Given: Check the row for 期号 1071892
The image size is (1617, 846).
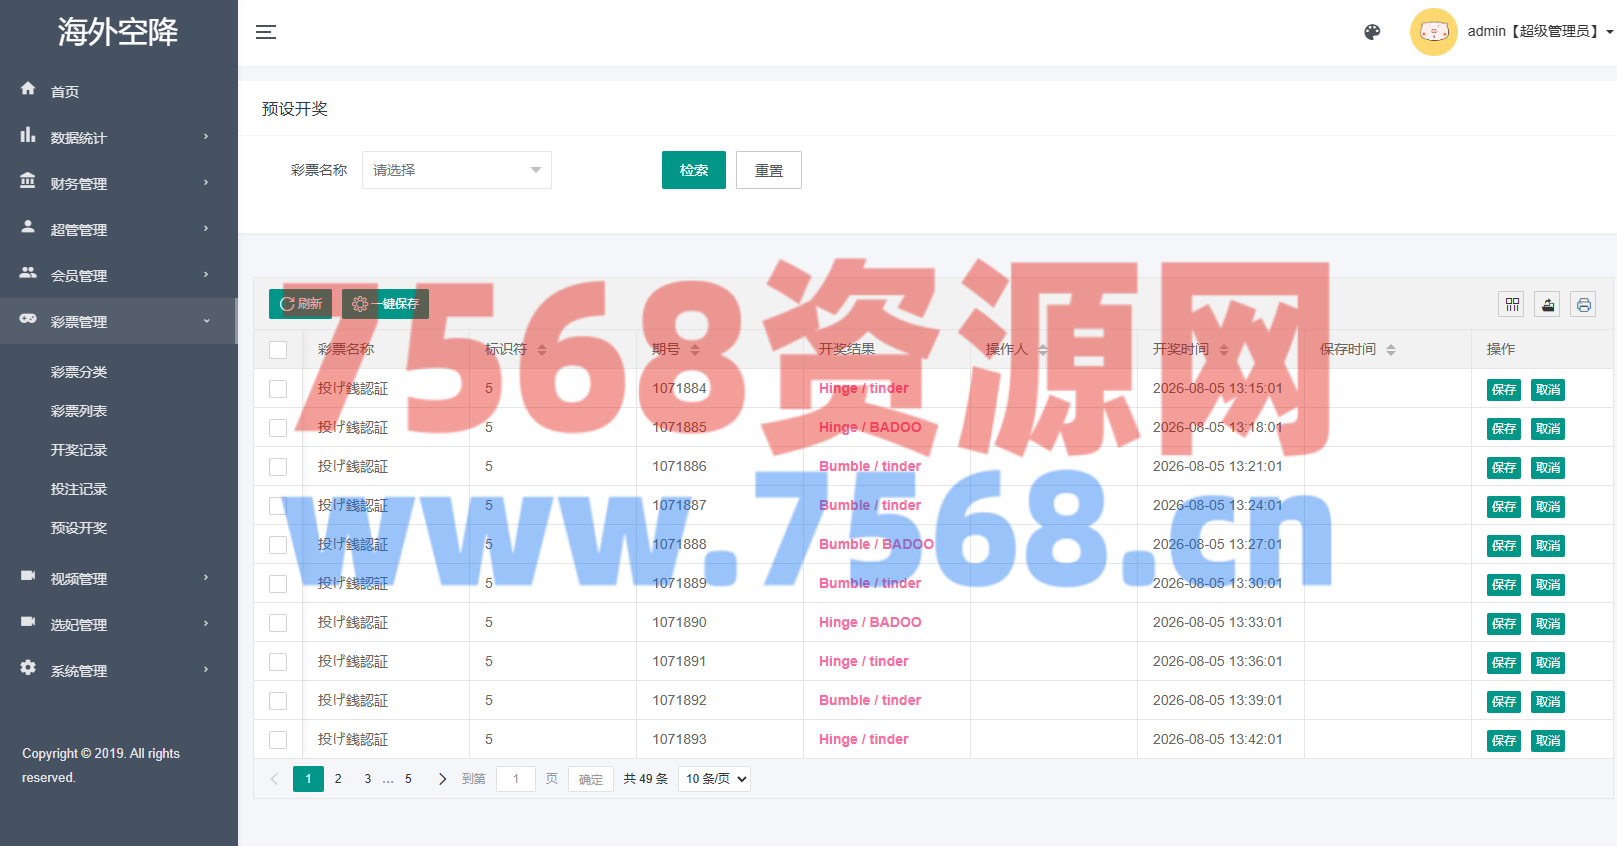Looking at the screenshot, I should point(278,701).
